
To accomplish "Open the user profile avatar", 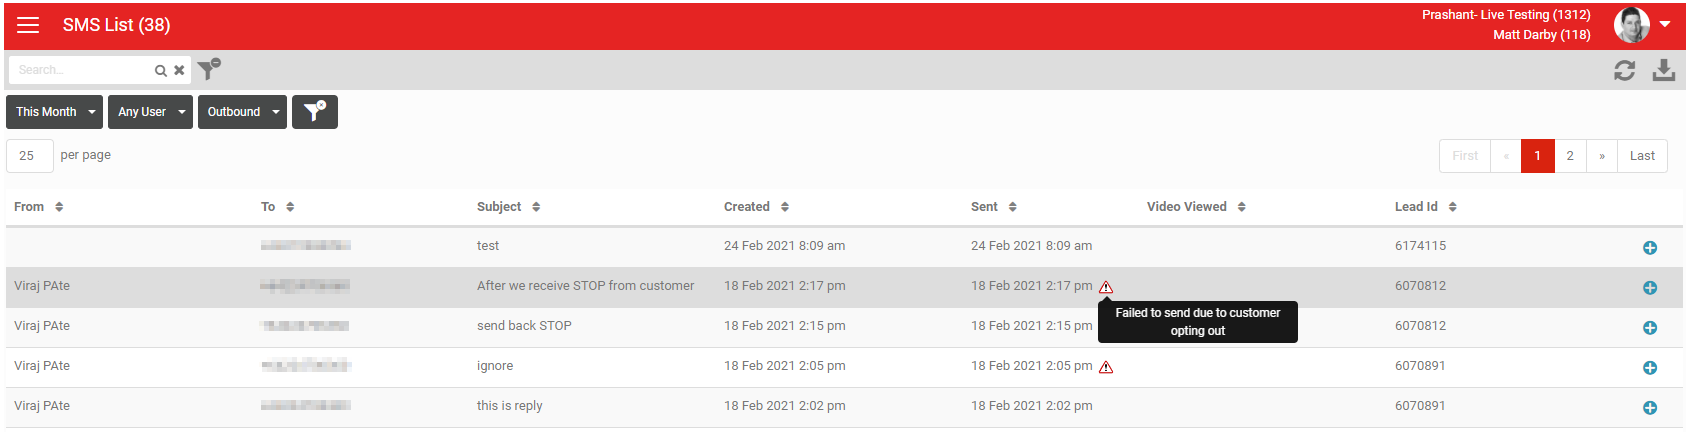I will (1632, 25).
